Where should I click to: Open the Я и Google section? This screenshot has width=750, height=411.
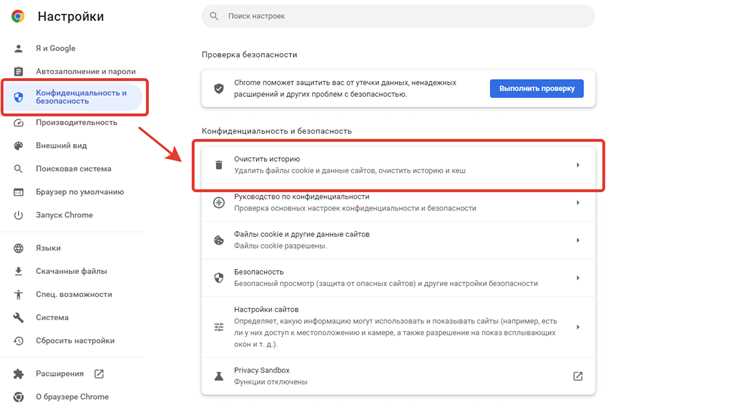pyautogui.click(x=55, y=48)
